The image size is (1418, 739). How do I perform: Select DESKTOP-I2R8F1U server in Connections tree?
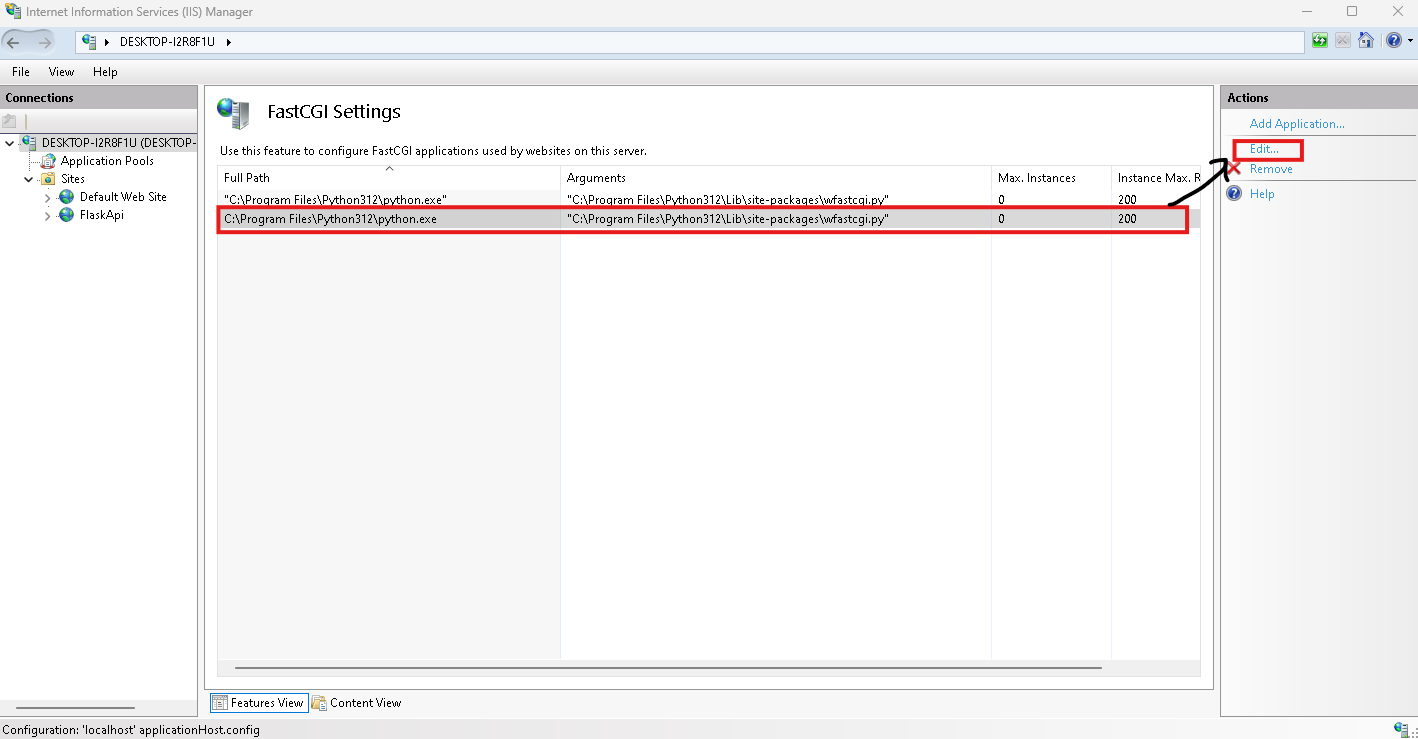tap(119, 143)
